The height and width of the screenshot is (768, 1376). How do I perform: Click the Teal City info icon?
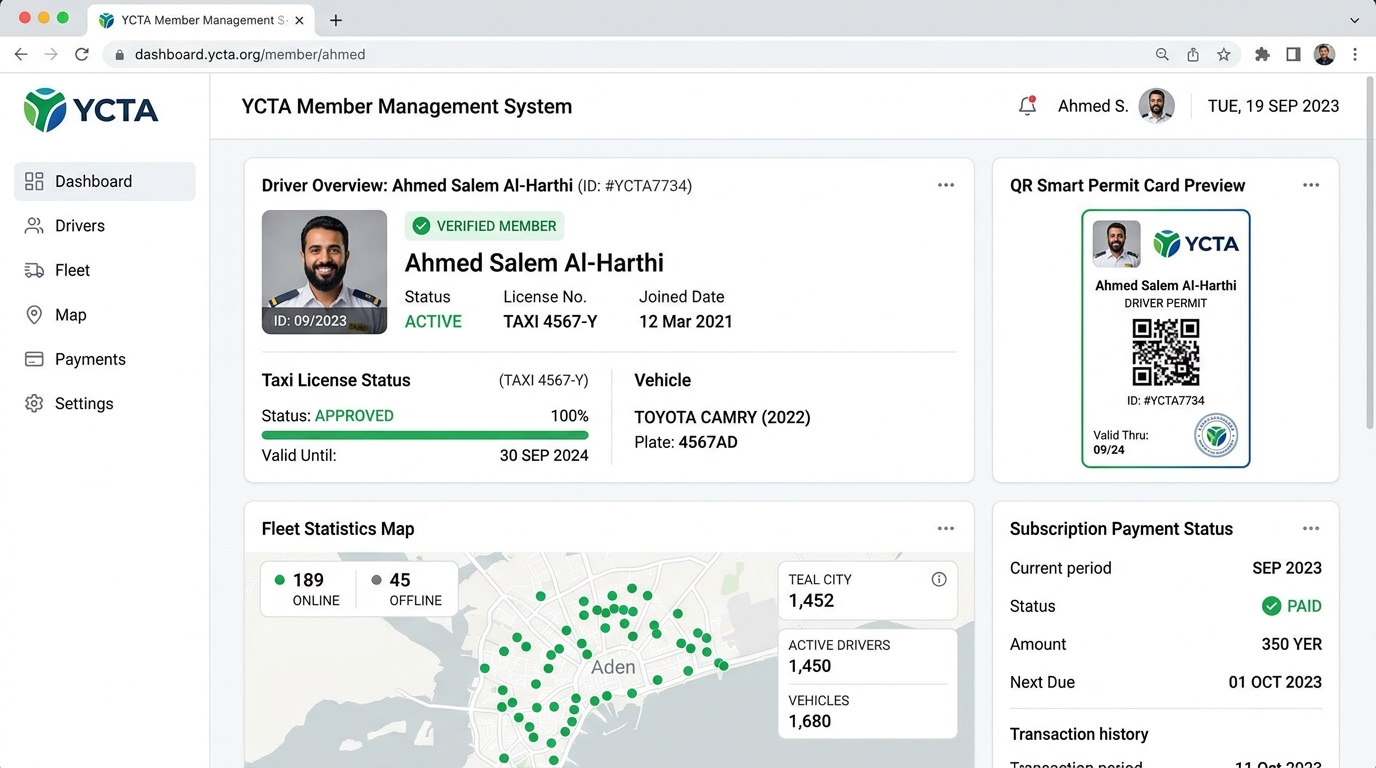(939, 579)
